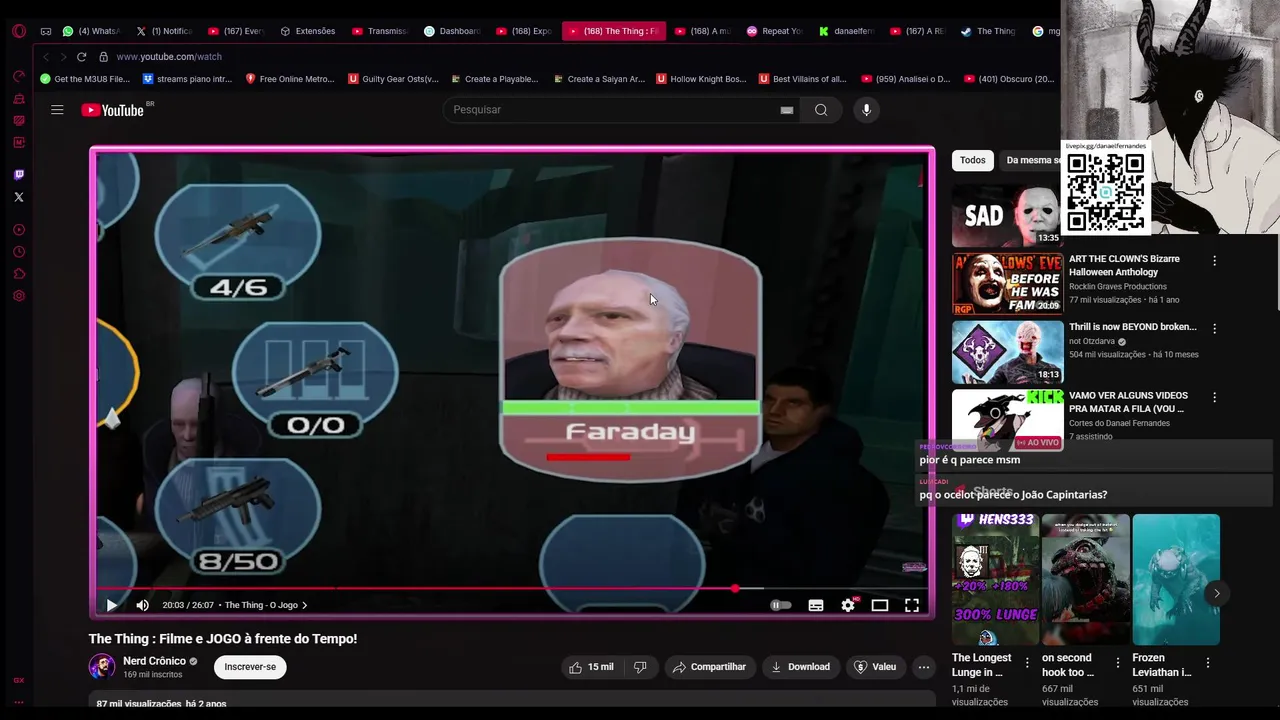Switch to theater mode
1280x720 pixels.
tap(880, 605)
